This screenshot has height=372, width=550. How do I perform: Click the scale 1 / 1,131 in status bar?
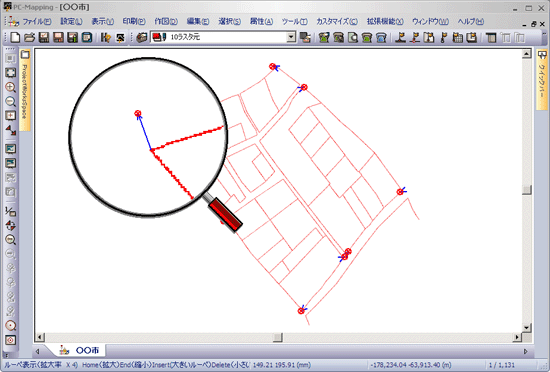pyautogui.click(x=502, y=365)
